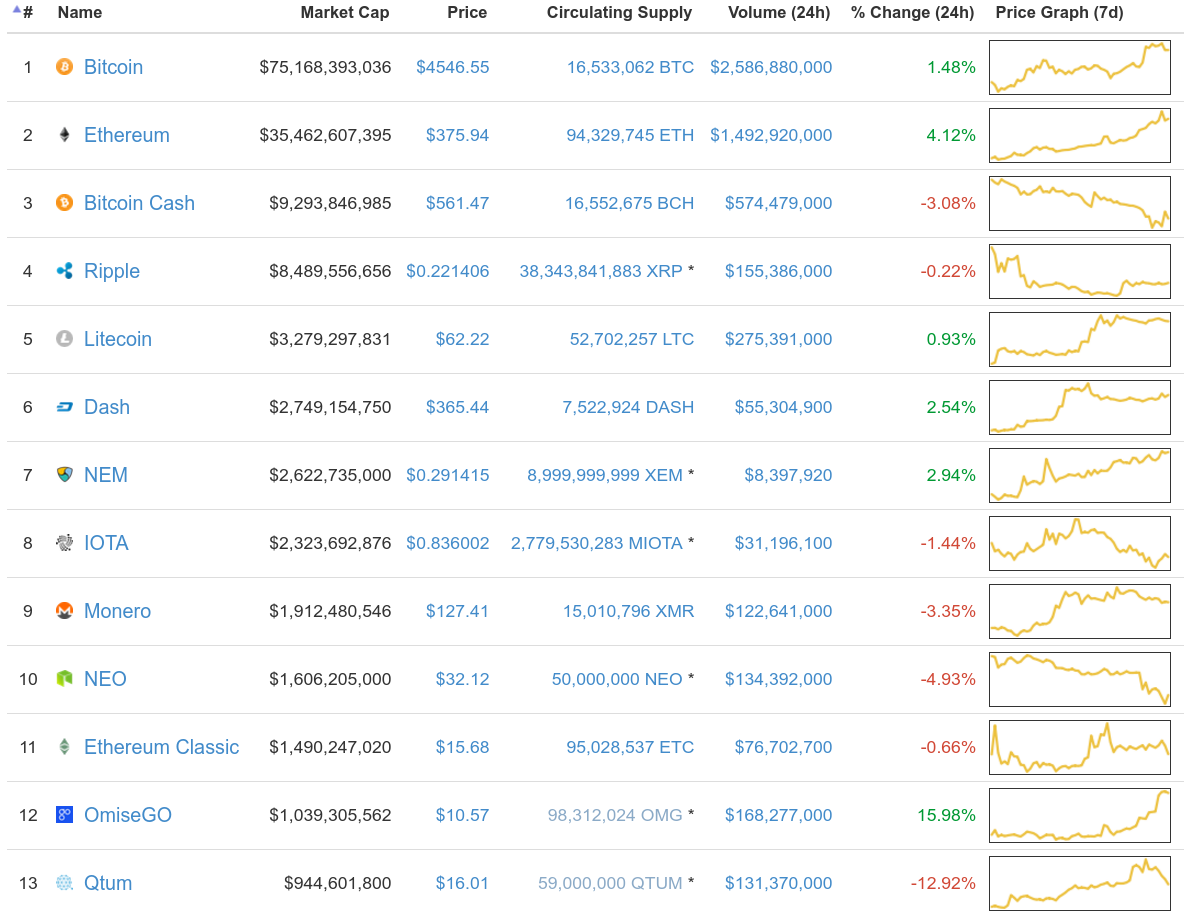Click the Price Graph (7d) header

pos(1059,12)
